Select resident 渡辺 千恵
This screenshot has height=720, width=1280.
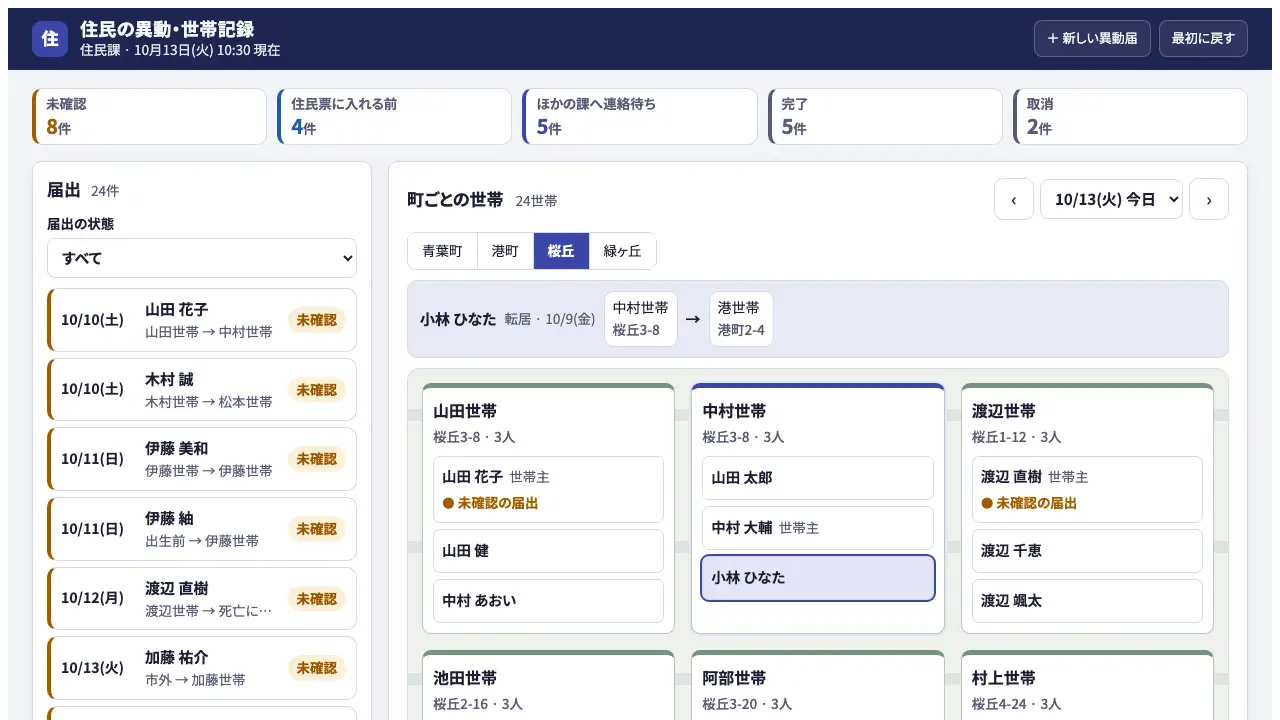pos(1087,551)
